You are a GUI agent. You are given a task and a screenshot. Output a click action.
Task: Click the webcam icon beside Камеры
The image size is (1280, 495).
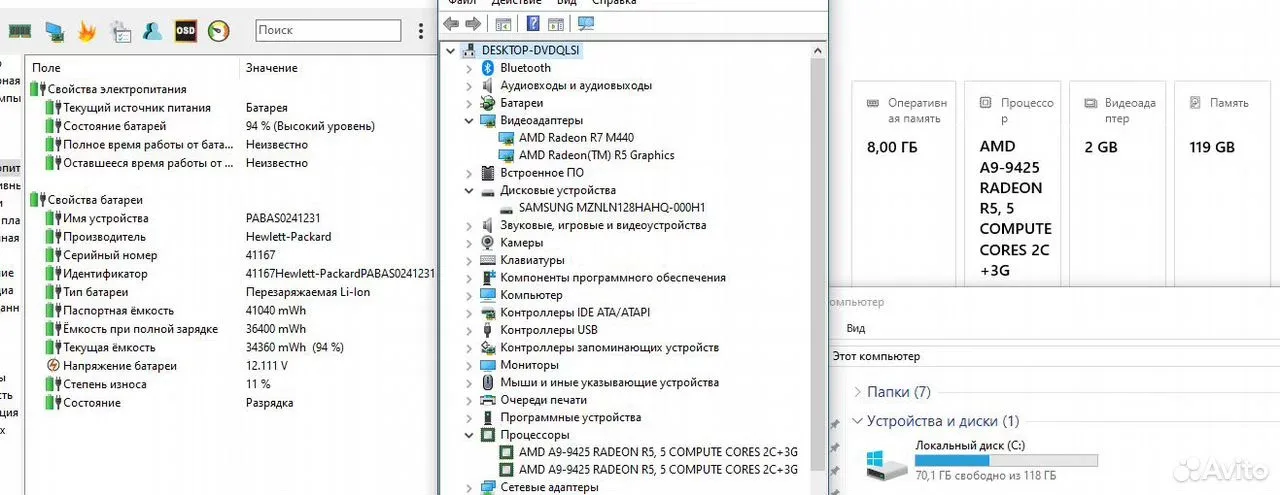pyautogui.click(x=488, y=243)
